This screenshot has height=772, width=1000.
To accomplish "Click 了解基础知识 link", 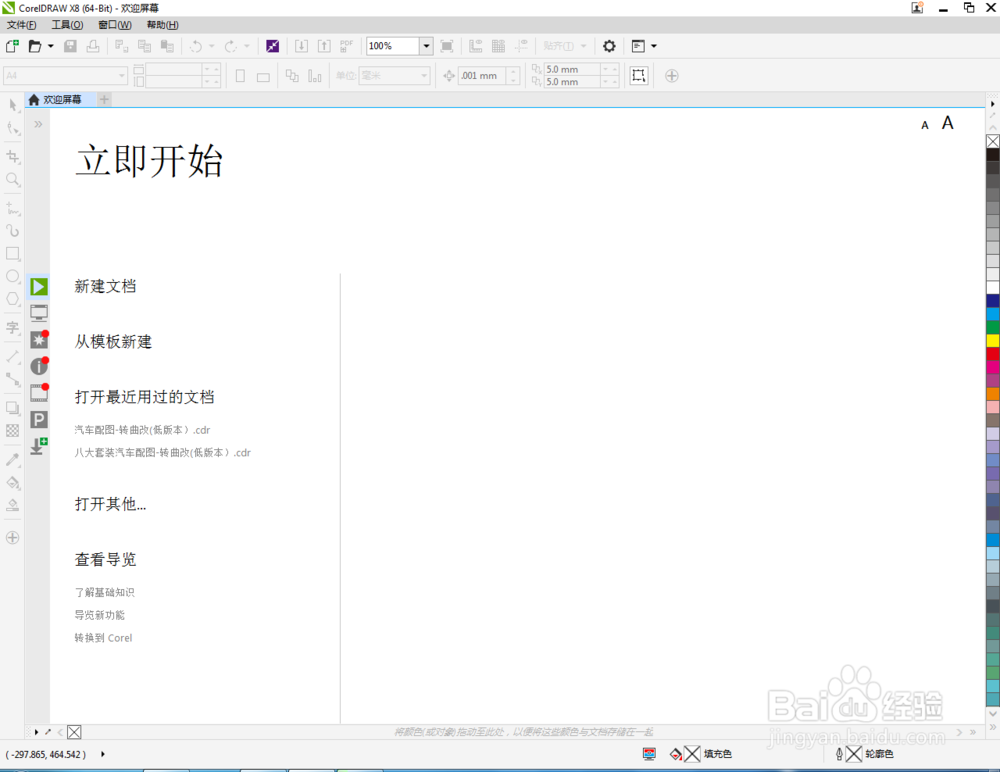I will pos(105,593).
